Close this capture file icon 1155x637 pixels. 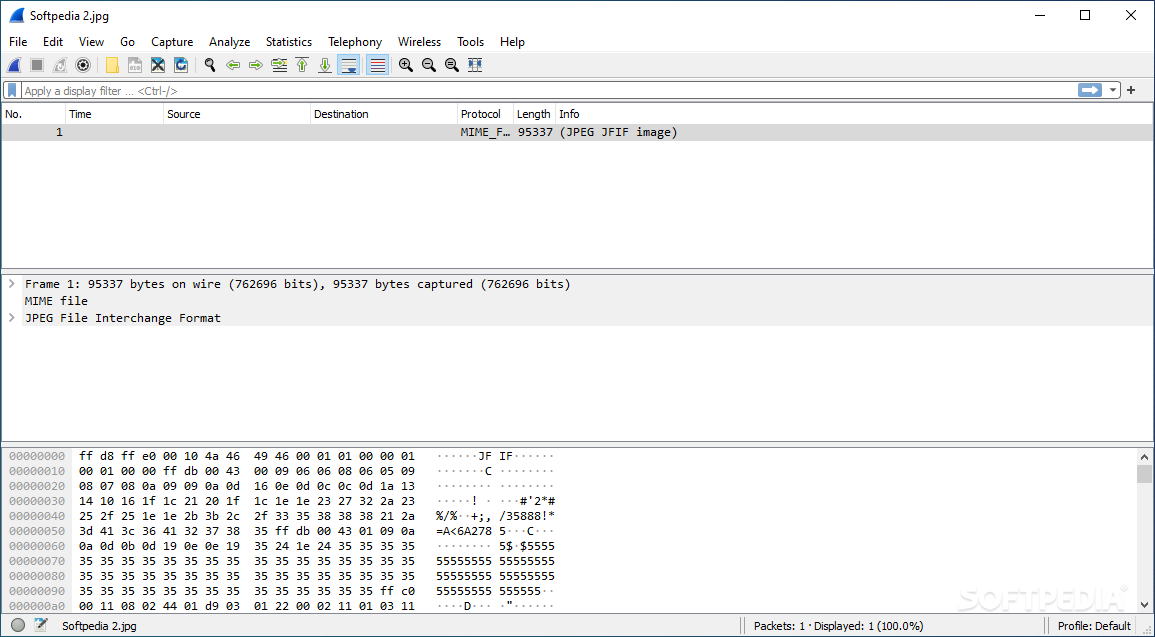(x=158, y=66)
